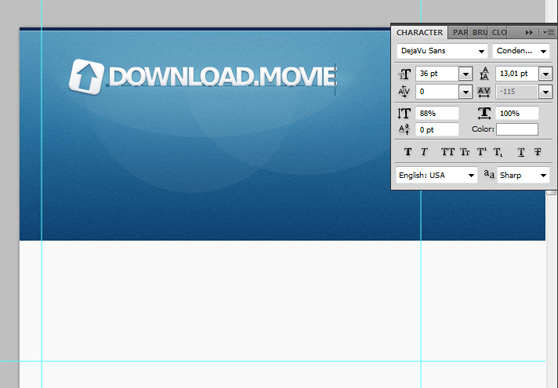Click the horizontal scale icon

(x=484, y=113)
